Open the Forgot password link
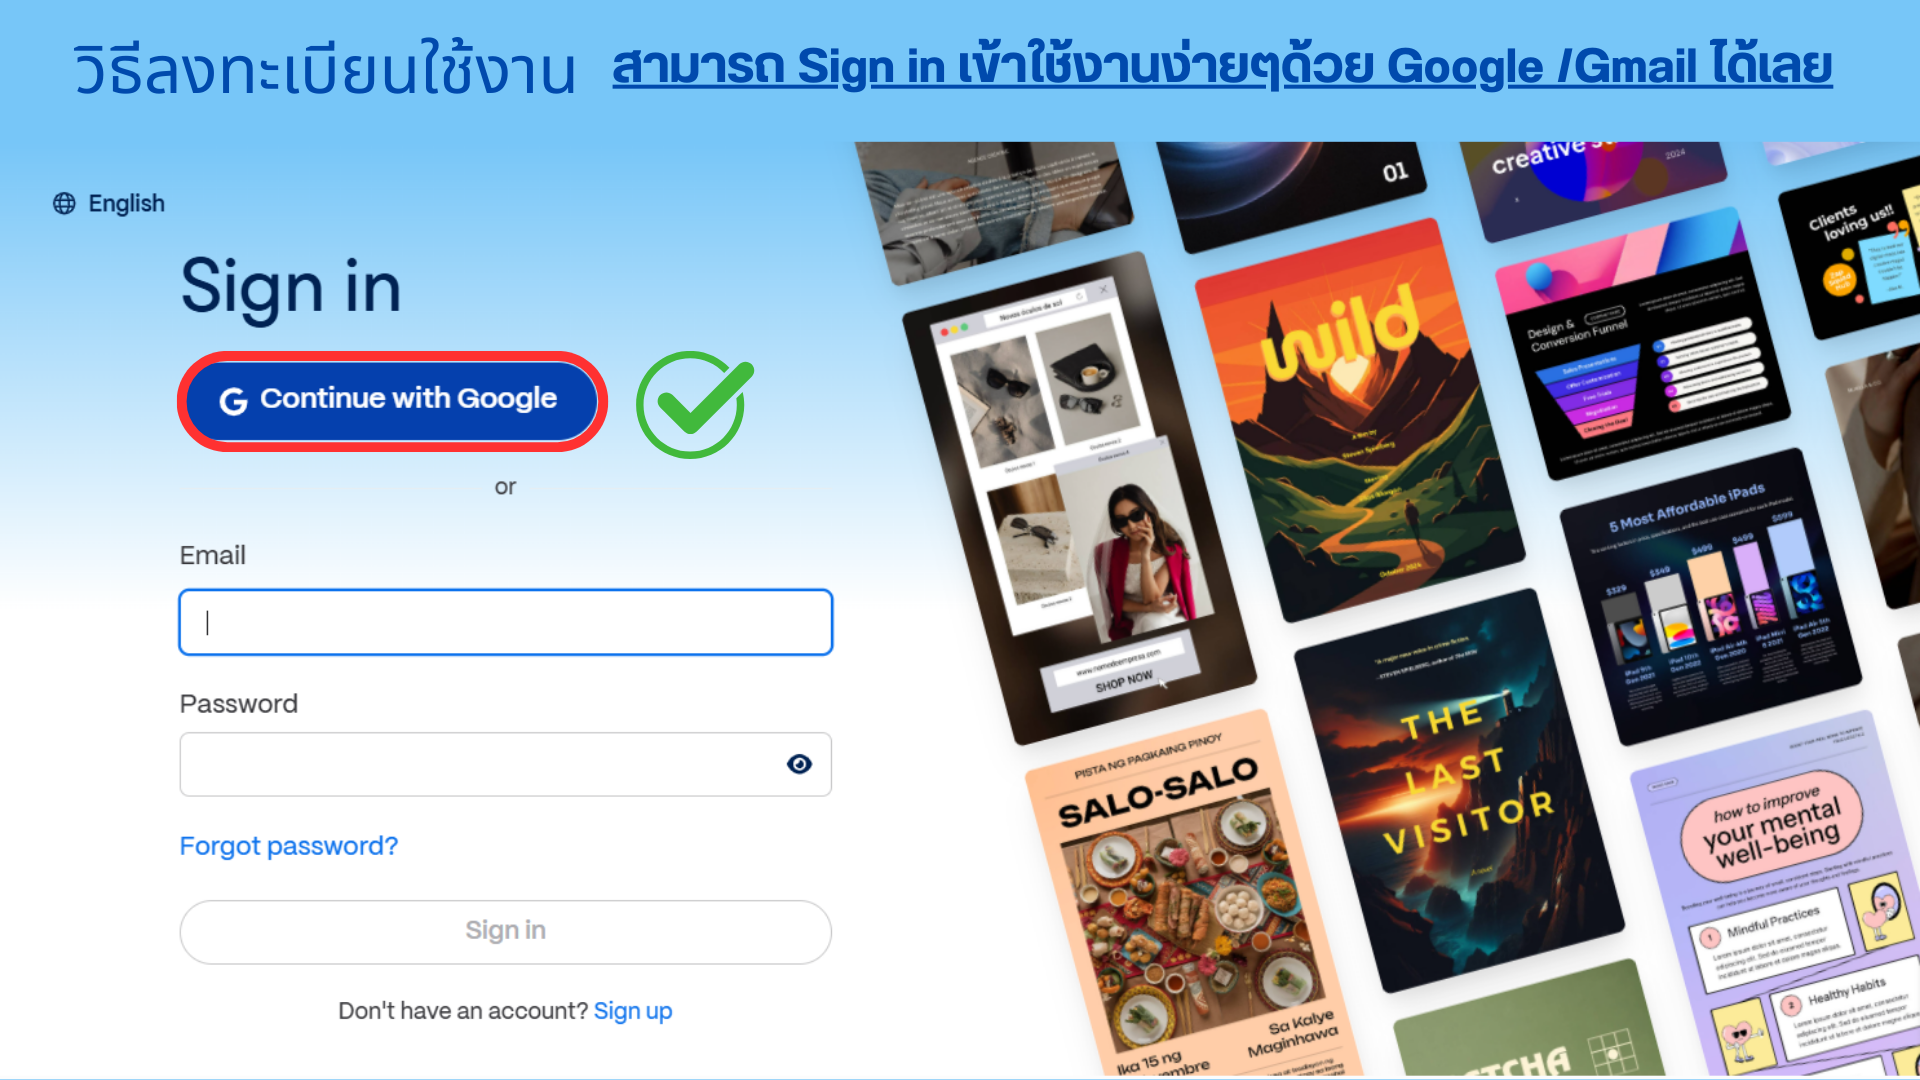Screen dimensions: 1920x1080 289,846
